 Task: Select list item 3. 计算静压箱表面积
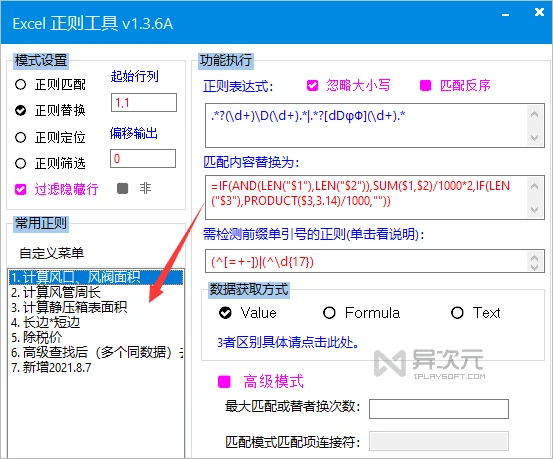click(96, 307)
